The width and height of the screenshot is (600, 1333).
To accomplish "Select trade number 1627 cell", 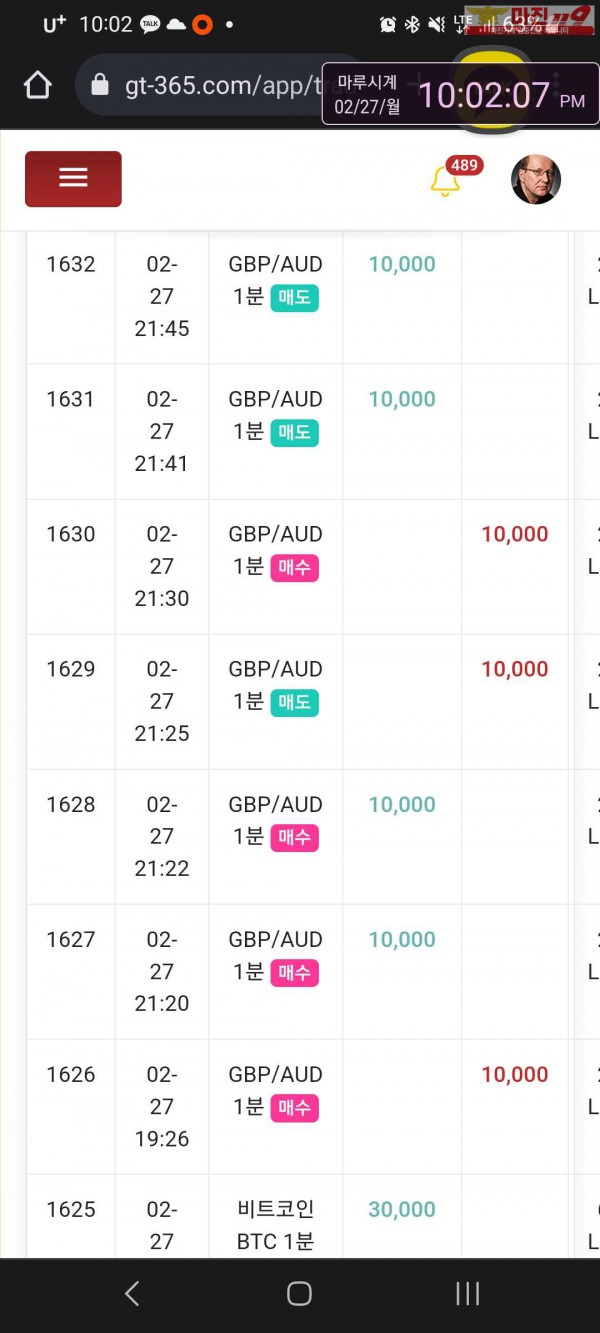I will [71, 972].
